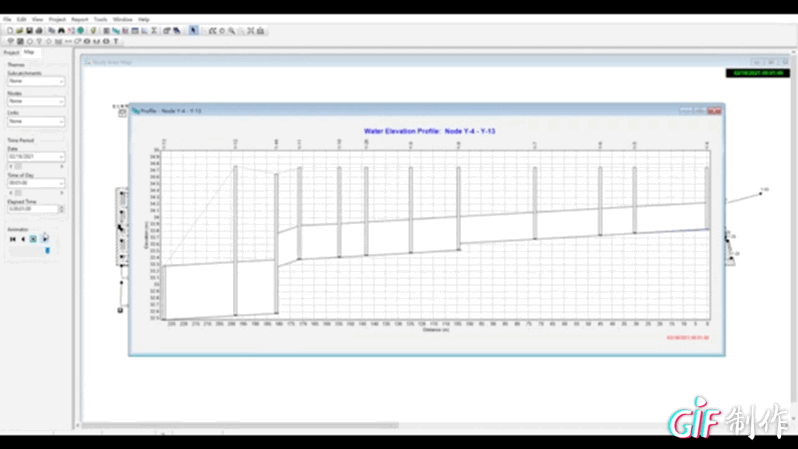Click the Date scrollbar right arrow

click(x=62, y=166)
